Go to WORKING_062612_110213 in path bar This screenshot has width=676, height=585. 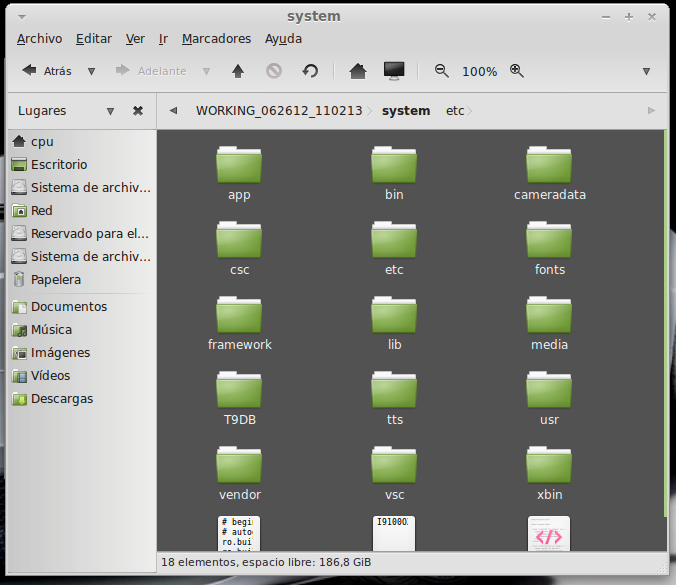[x=279, y=111]
